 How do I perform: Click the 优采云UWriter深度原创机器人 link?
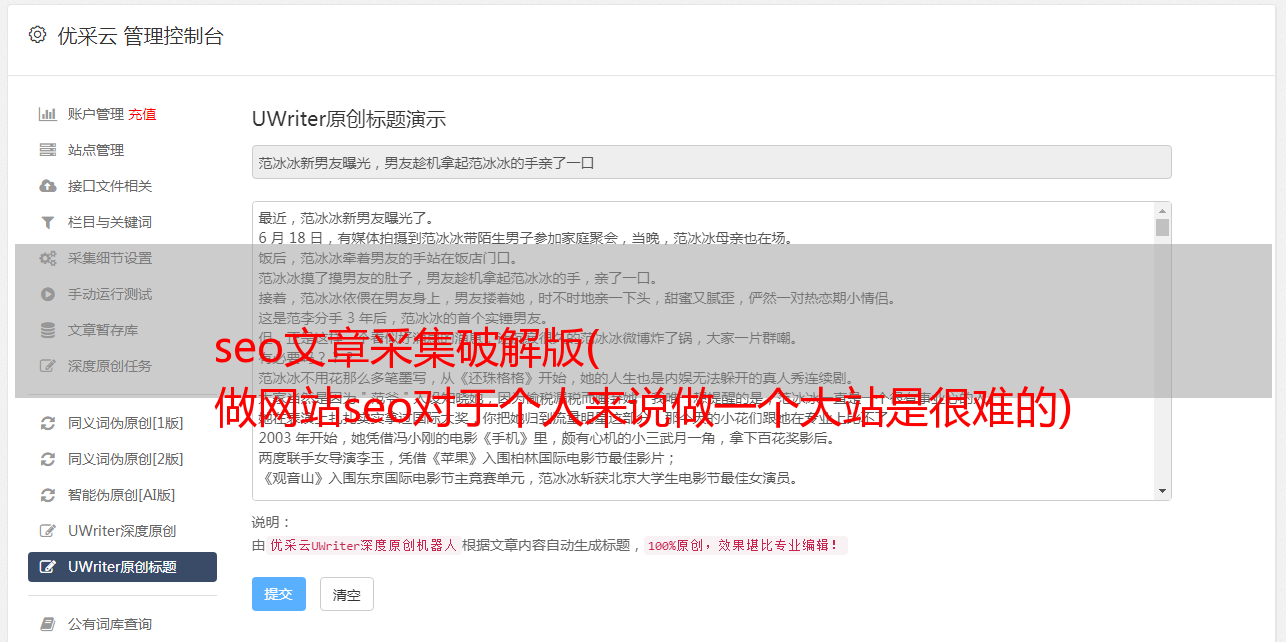(363, 546)
